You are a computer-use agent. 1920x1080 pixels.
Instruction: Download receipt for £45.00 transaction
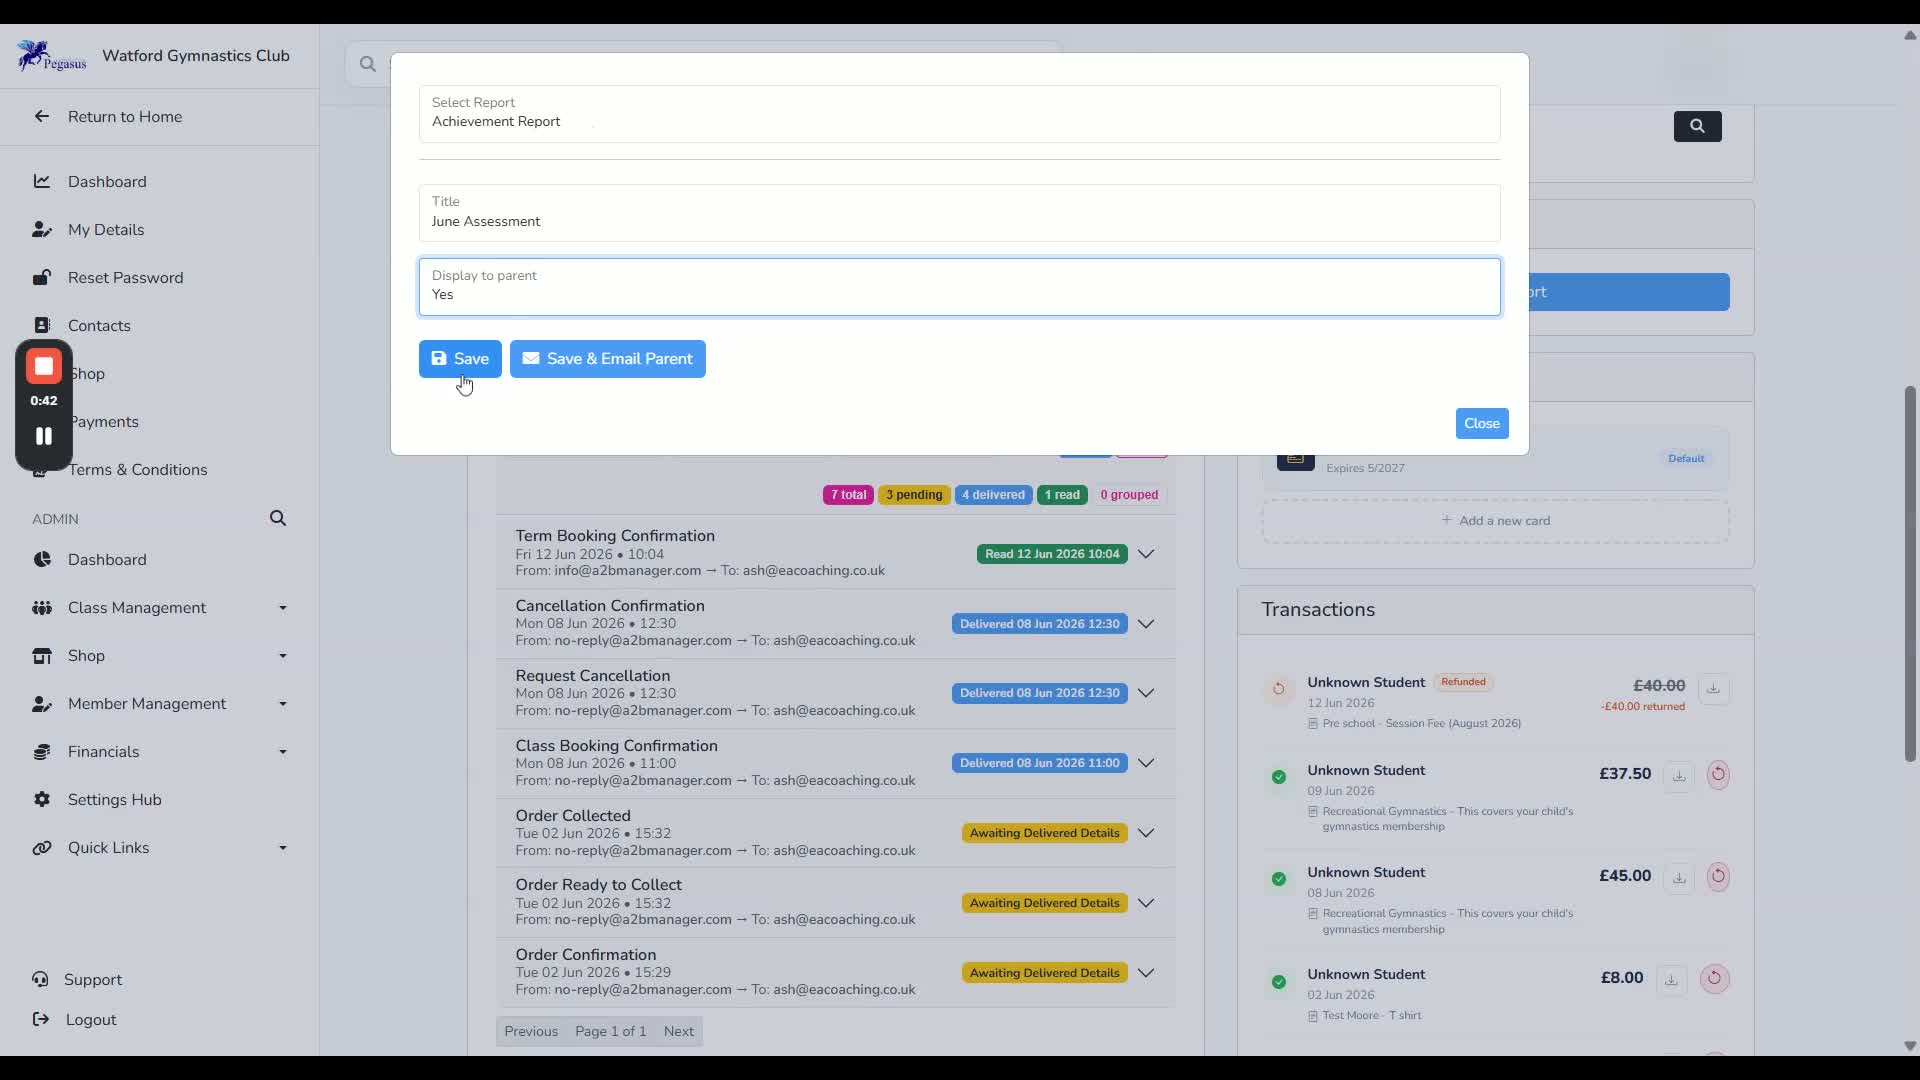pos(1679,878)
